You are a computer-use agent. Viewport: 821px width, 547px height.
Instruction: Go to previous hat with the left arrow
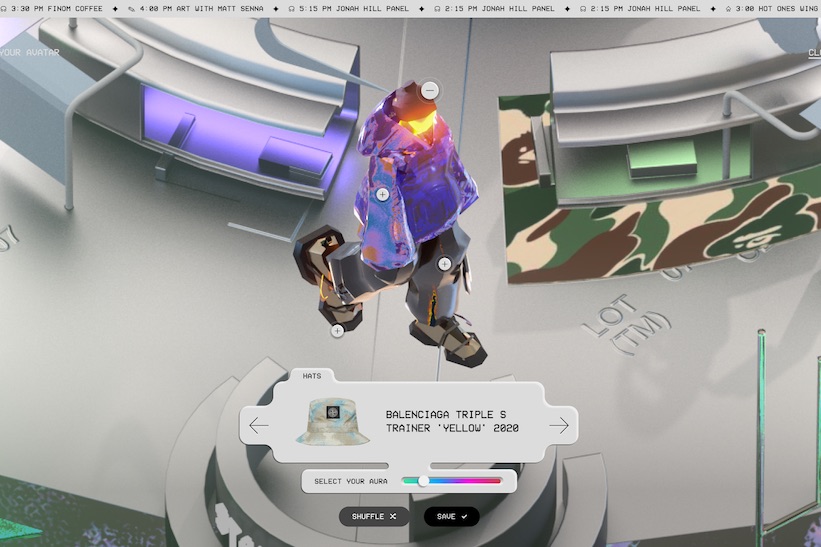point(259,425)
